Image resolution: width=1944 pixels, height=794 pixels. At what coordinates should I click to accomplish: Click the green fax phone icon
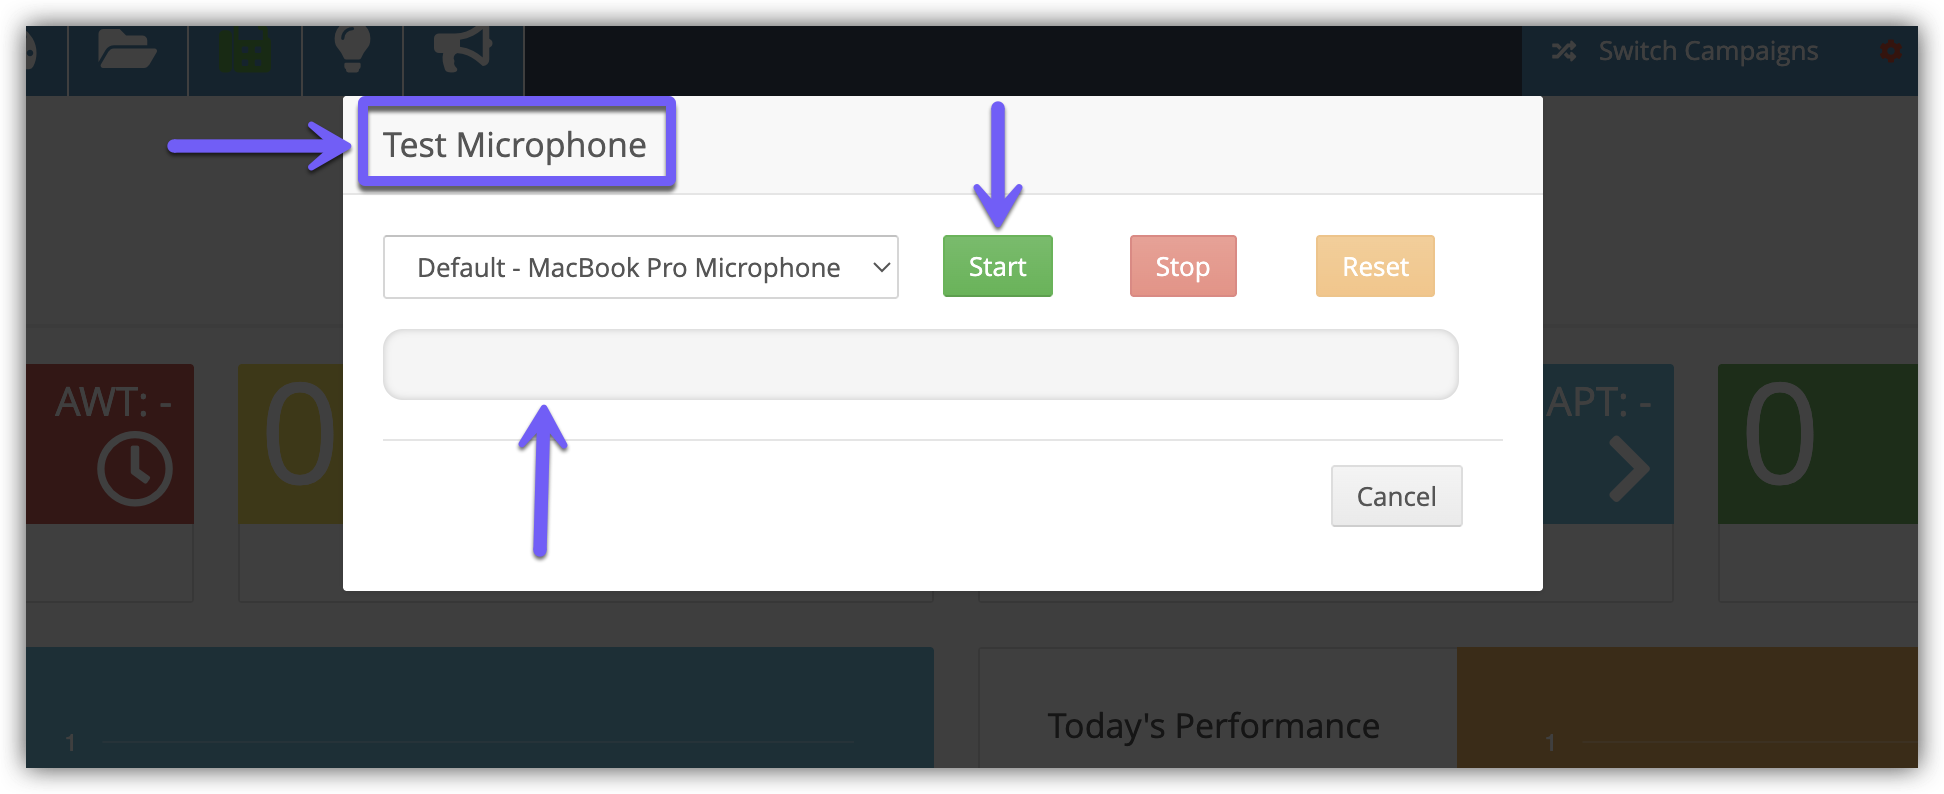click(245, 51)
